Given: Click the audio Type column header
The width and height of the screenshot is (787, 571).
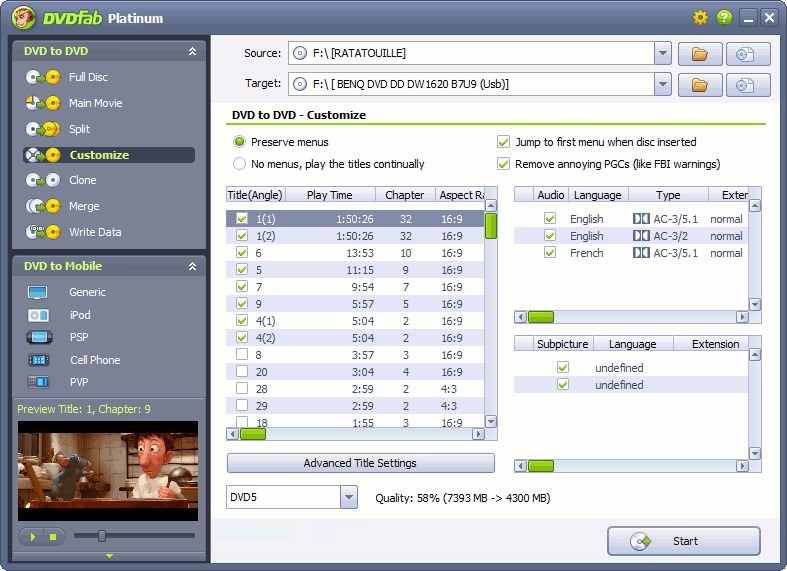Looking at the screenshot, I should (x=668, y=195).
